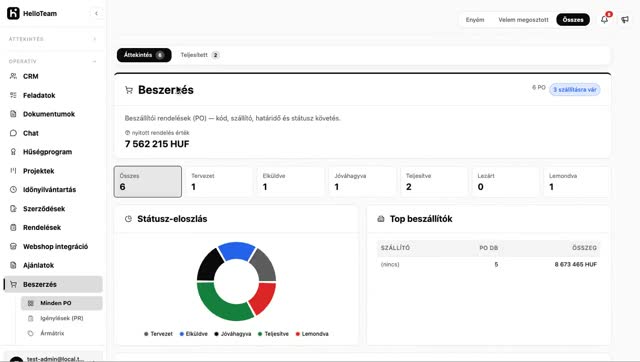Click the Státusz-eloszlás chart icon

(128, 219)
